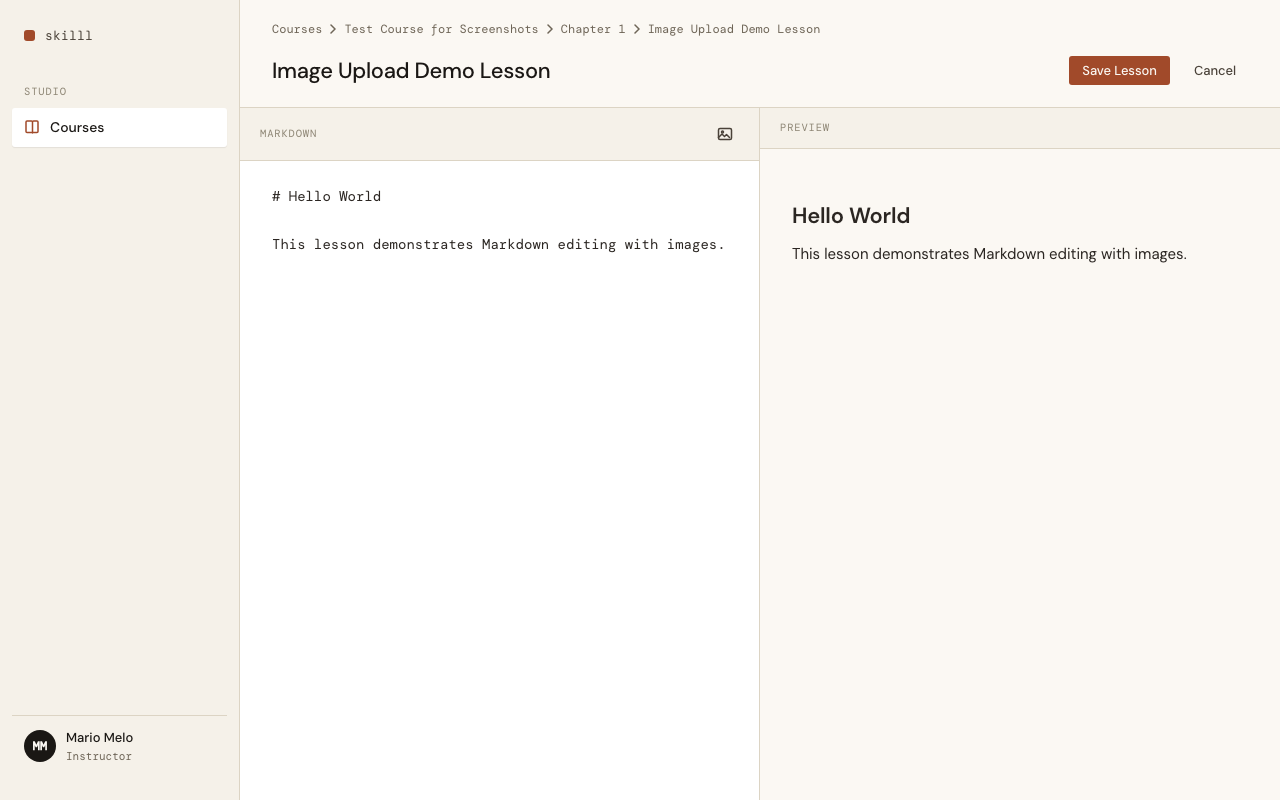This screenshot has width=1280, height=800.
Task: Click the PREVIEW panel label
Action: [x=805, y=128]
